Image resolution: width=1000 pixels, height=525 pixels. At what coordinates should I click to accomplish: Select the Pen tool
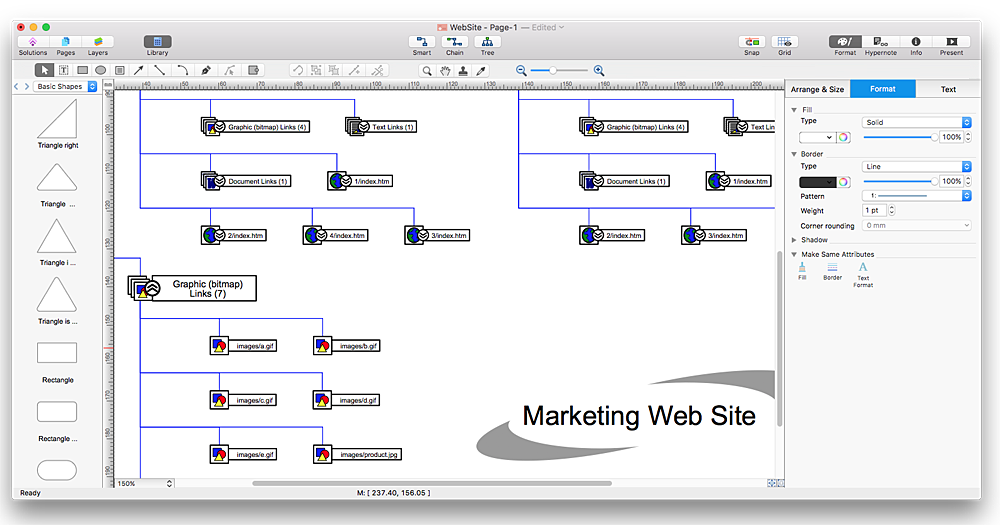click(x=206, y=70)
